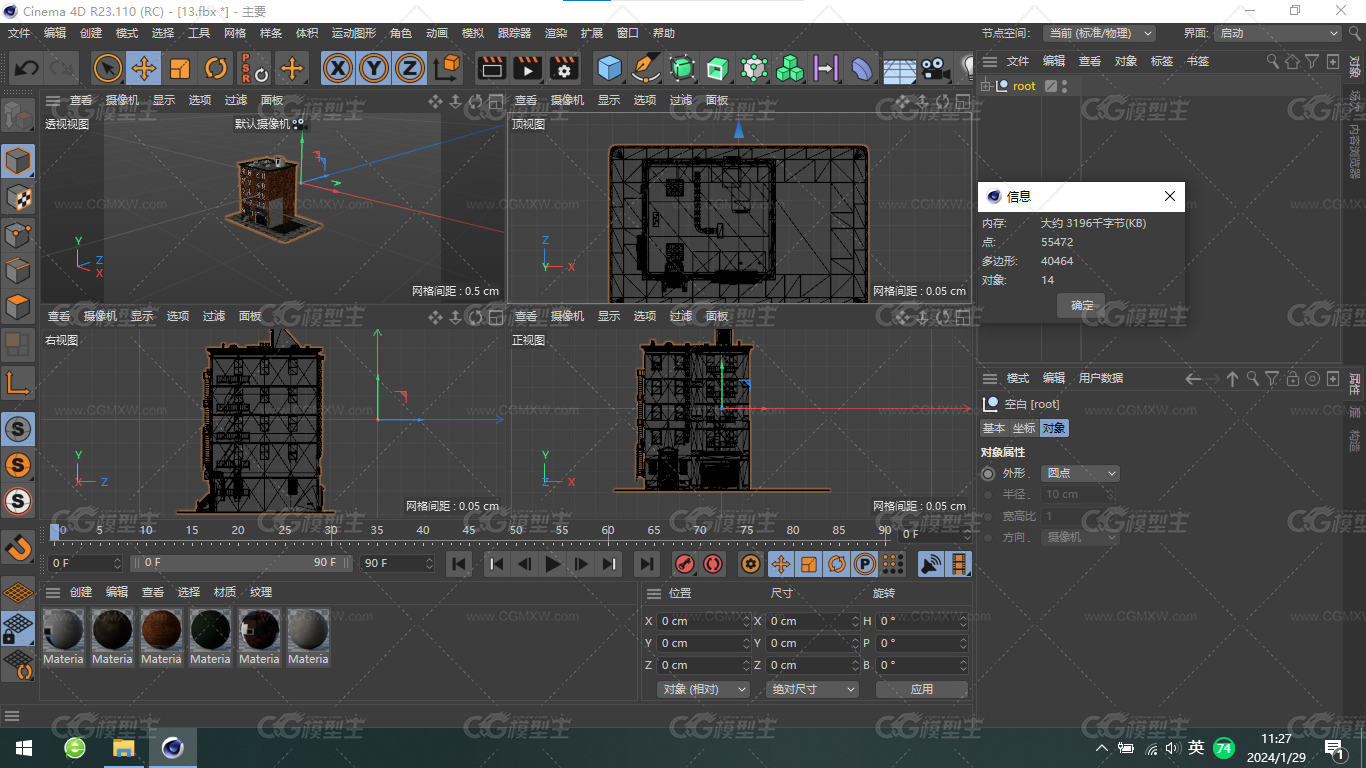Select the Live Selection arrow tool
Viewport: 1366px width, 768px height.
point(108,68)
